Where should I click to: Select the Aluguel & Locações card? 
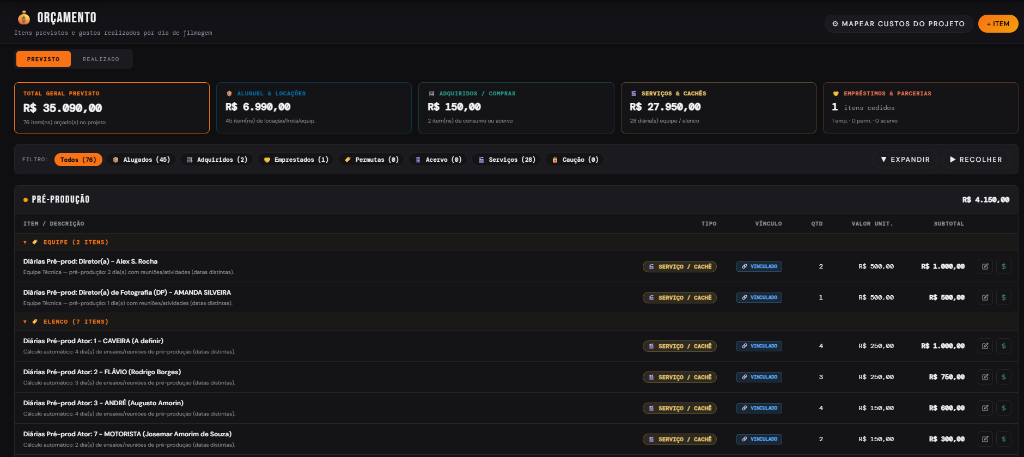(x=314, y=108)
